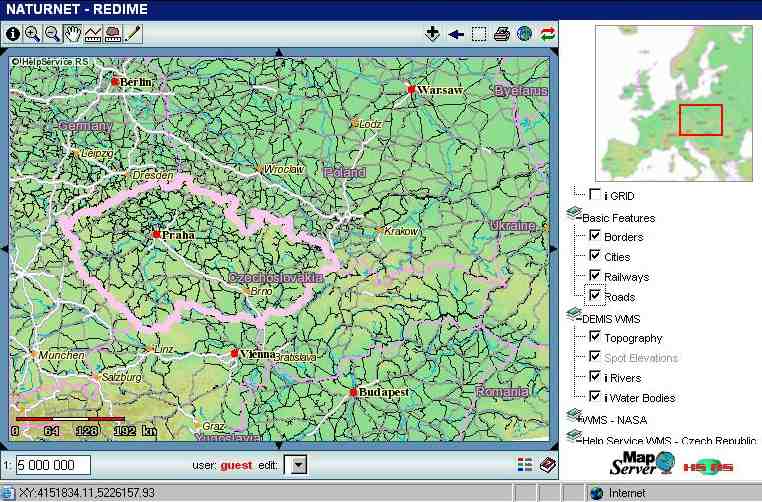Click the red-green refresh arrows icon
This screenshot has width=762, height=502.
tap(548, 34)
